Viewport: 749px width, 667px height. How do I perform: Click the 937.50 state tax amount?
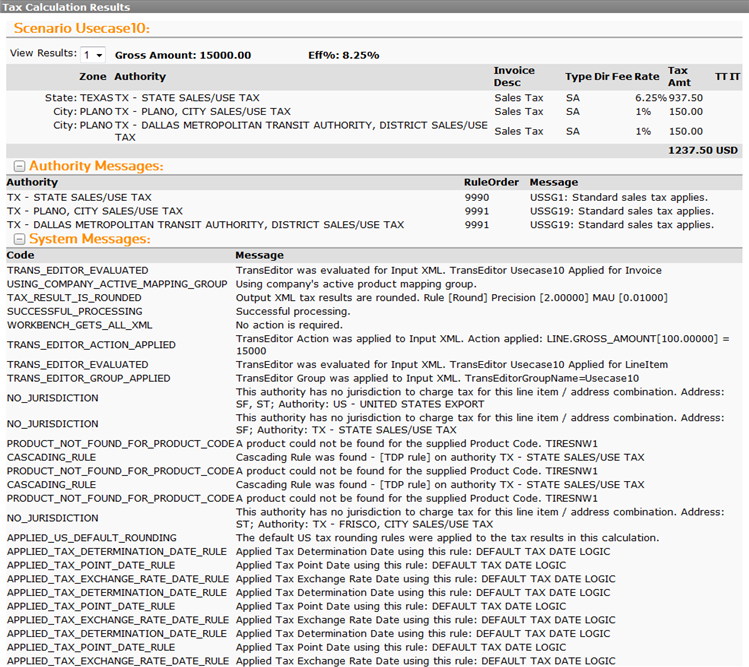[x=685, y=98]
